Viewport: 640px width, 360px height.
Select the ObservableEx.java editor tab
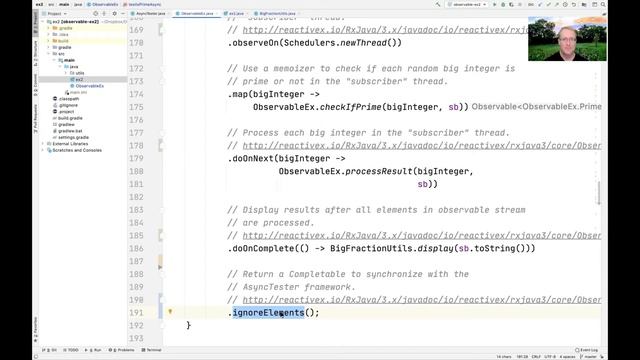click(196, 13)
